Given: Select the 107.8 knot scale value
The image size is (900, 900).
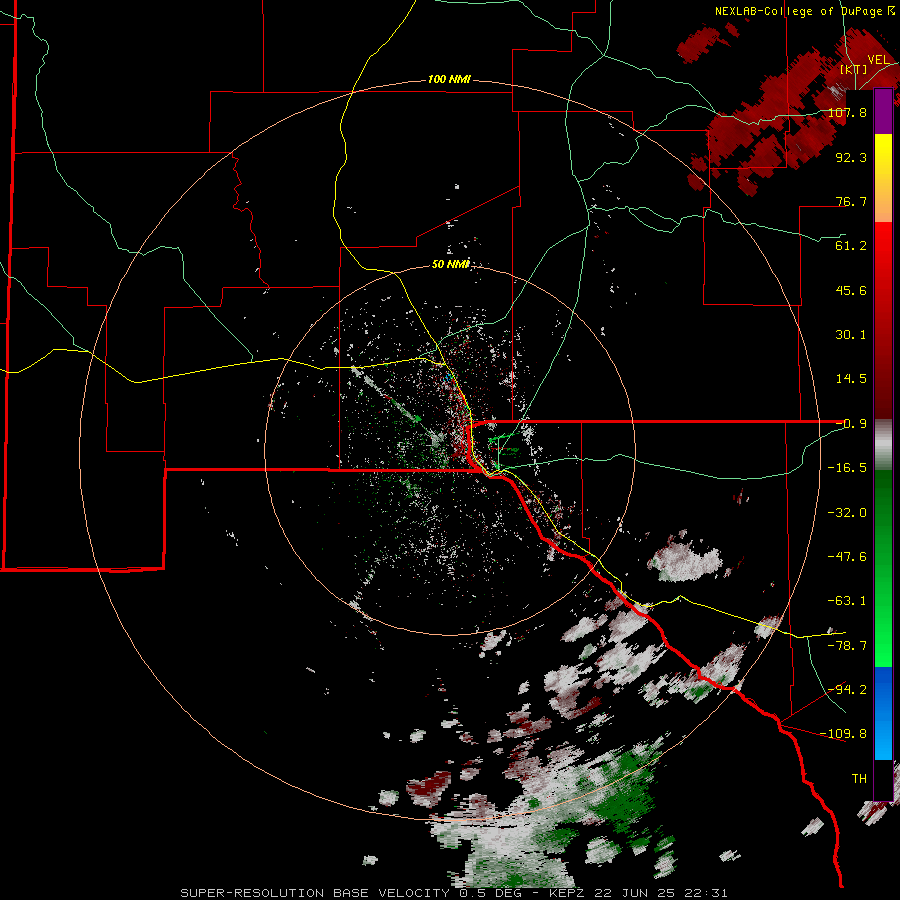Looking at the screenshot, I should point(847,112).
